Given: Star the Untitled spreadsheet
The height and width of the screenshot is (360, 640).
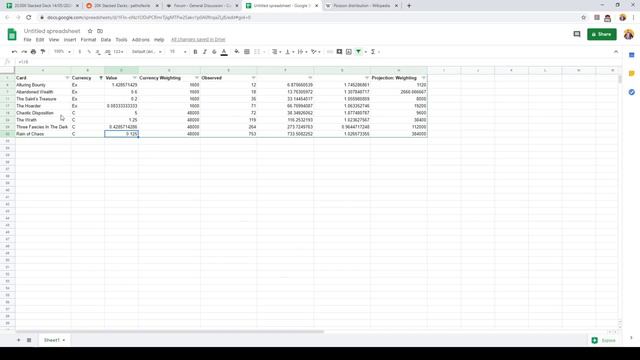Looking at the screenshot, I should tap(90, 31).
